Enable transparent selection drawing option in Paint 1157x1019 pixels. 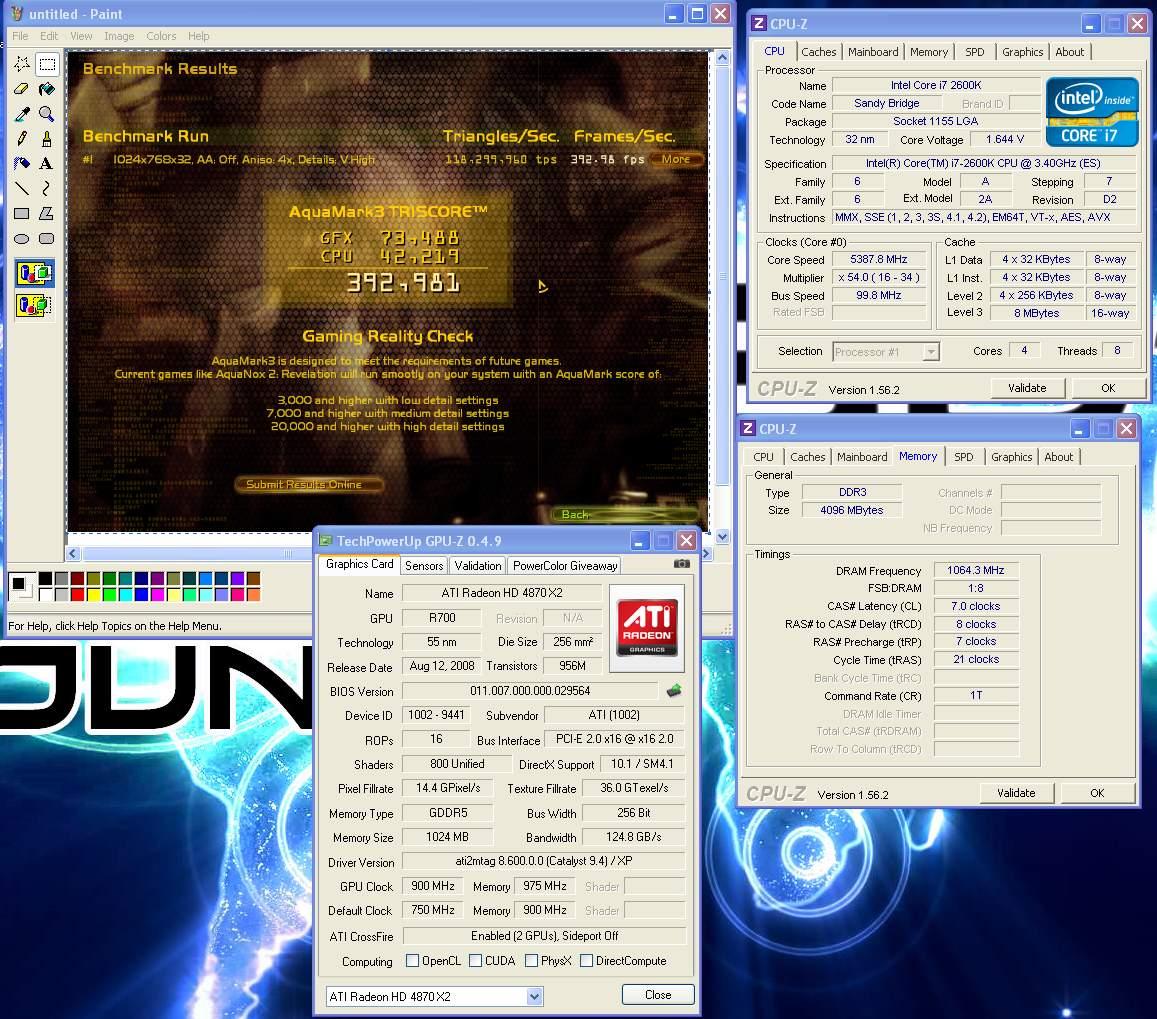click(x=35, y=304)
